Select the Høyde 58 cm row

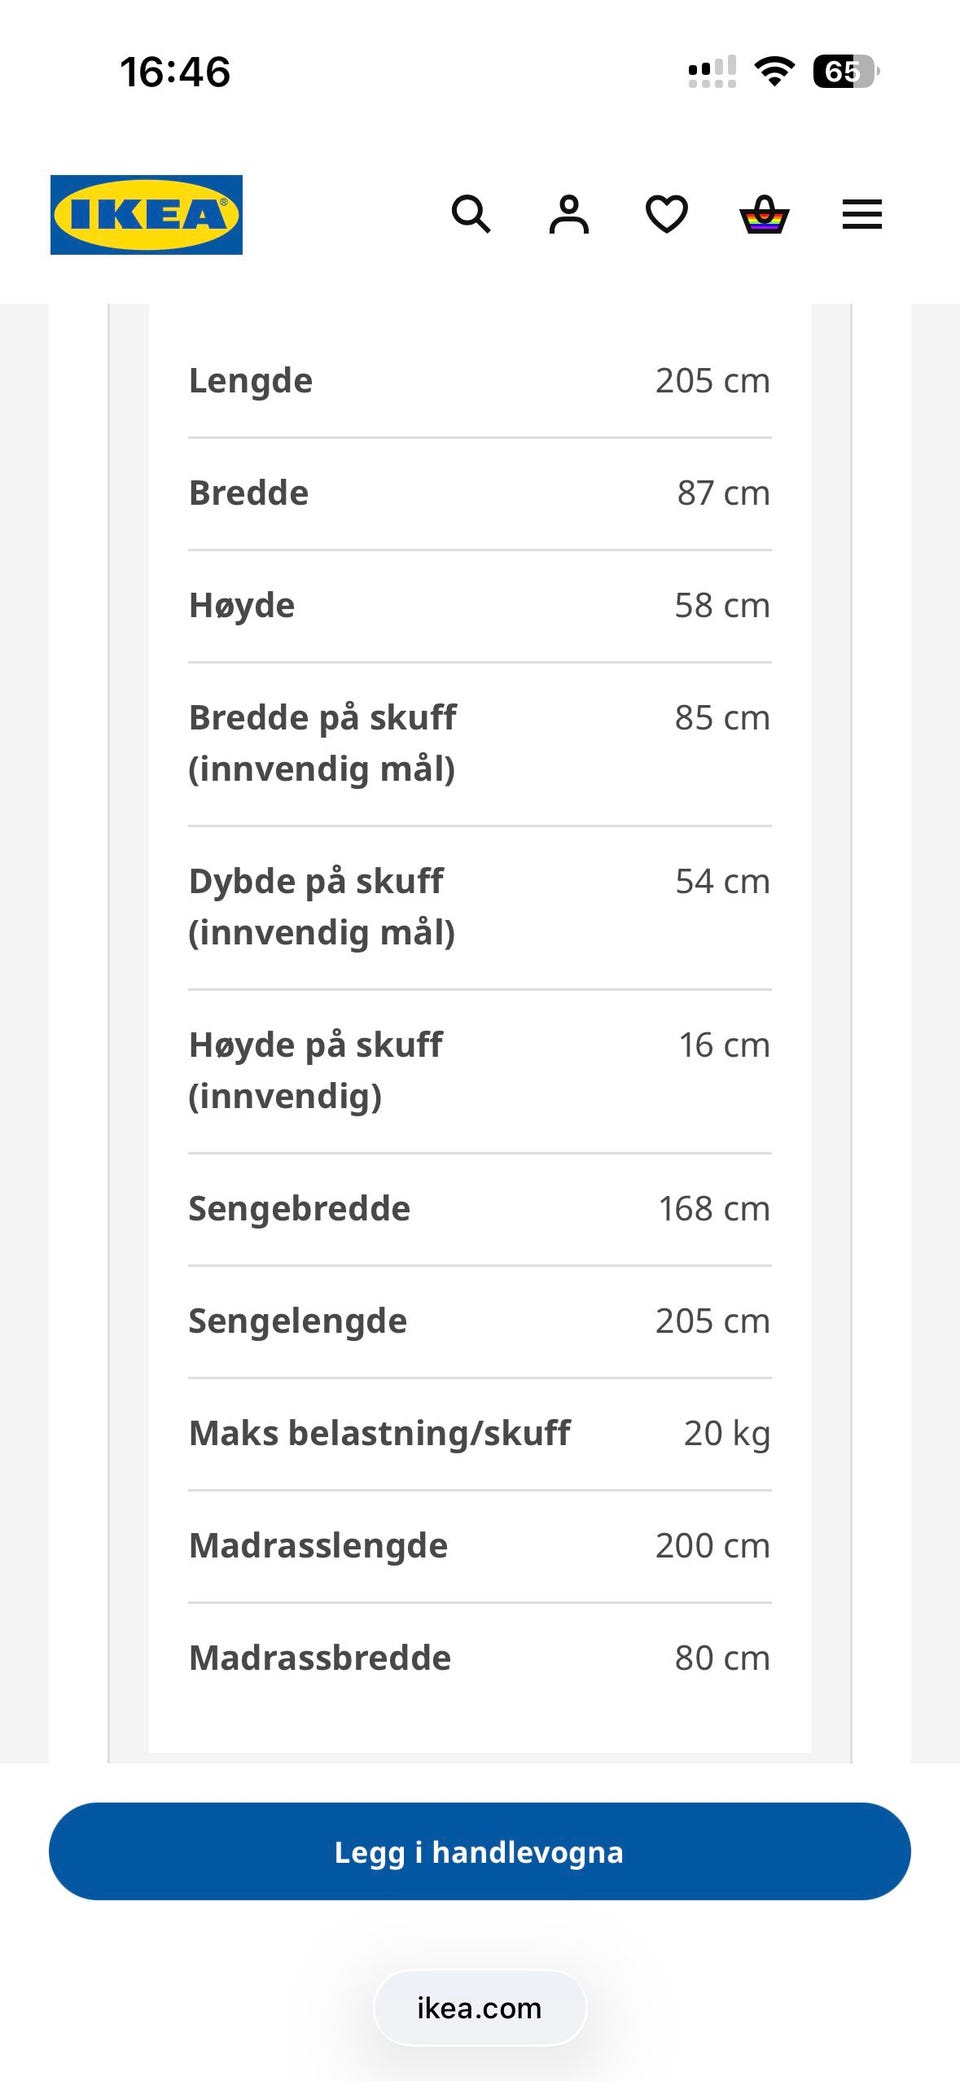[480, 605]
